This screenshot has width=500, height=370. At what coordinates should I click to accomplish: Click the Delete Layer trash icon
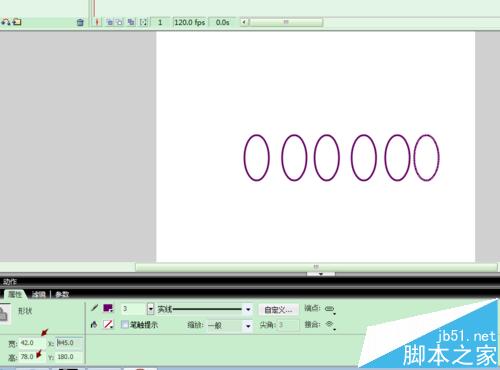(80, 22)
